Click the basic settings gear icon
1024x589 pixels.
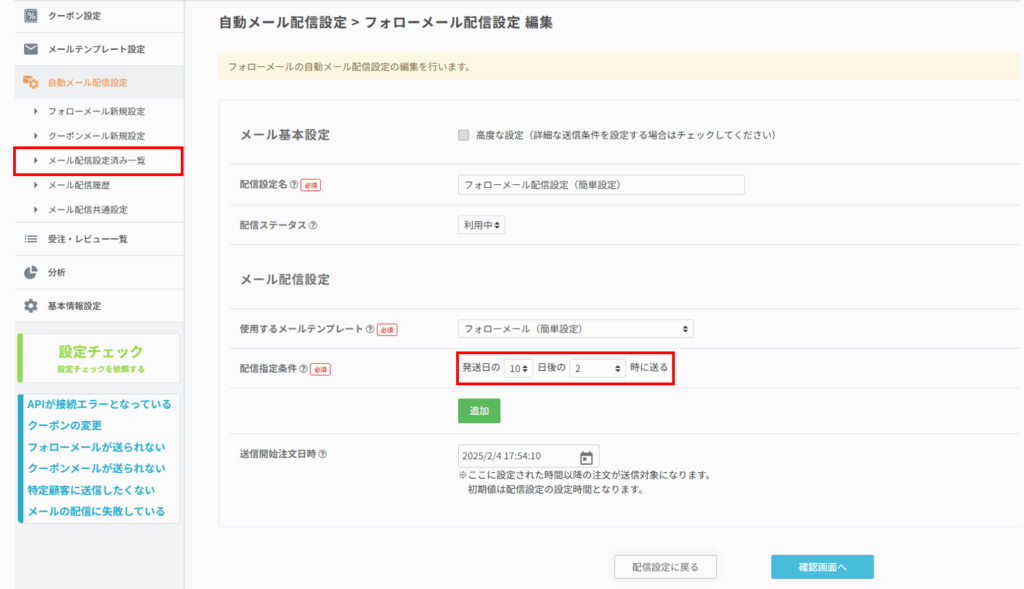tap(30, 305)
